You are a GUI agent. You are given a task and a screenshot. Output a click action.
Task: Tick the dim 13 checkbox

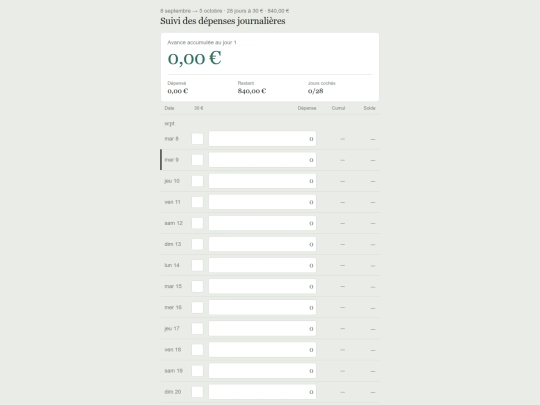(197, 244)
